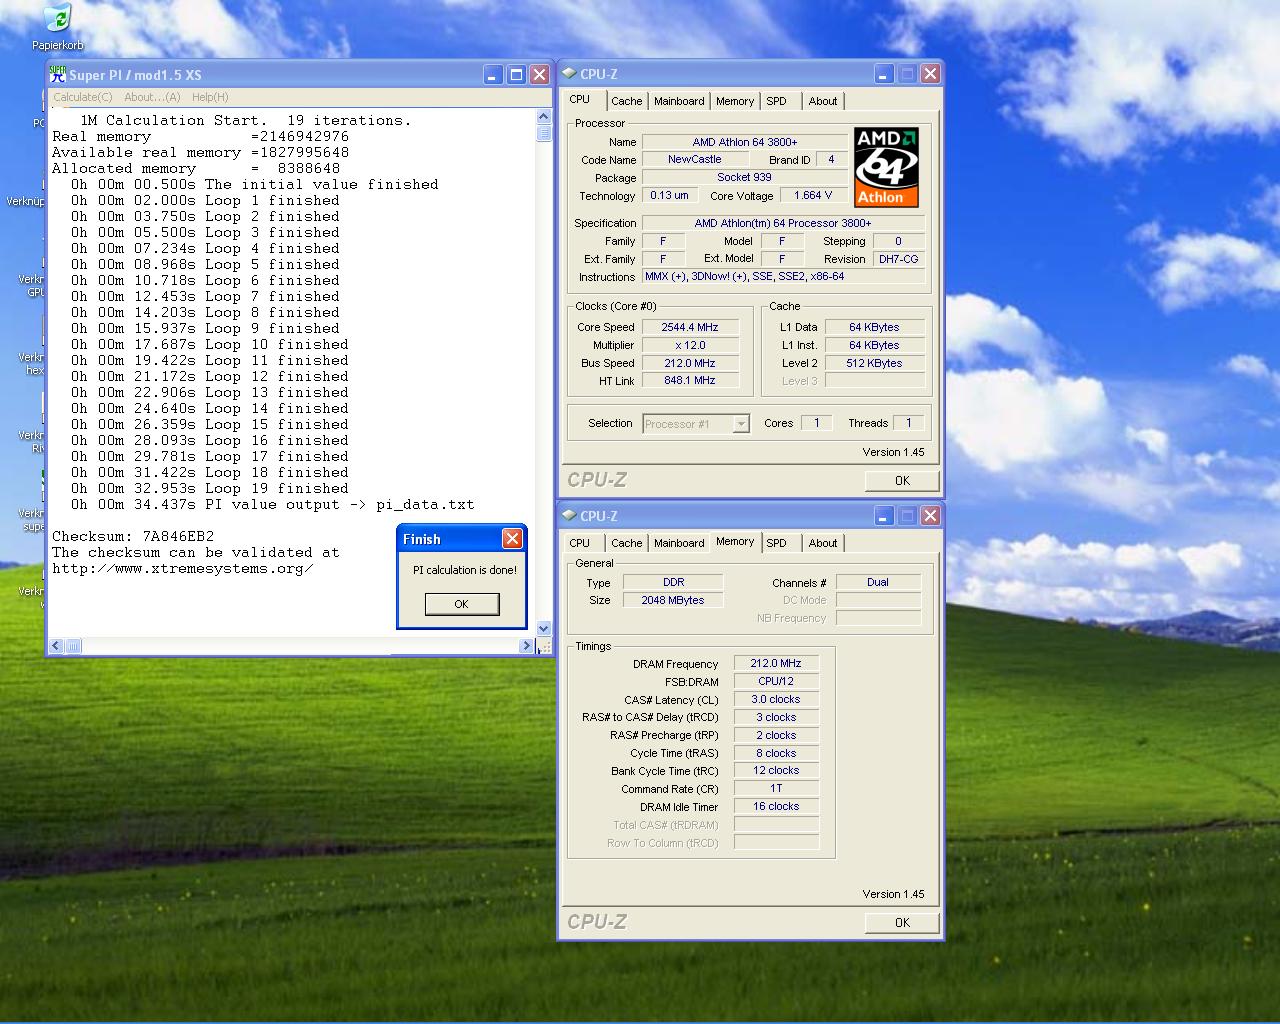1280x1024 pixels.
Task: Click the Instructions MMX, 3DNow!, SSE field
Action: pos(784,277)
